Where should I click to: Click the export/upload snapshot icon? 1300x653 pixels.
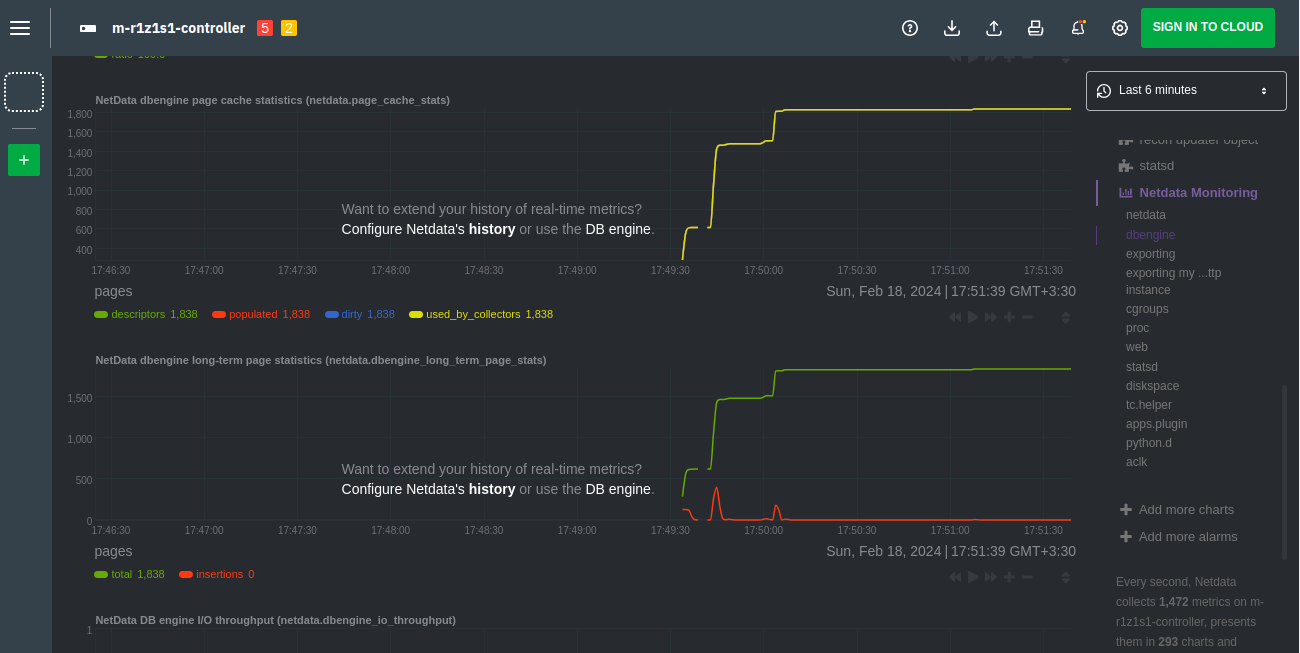click(994, 28)
